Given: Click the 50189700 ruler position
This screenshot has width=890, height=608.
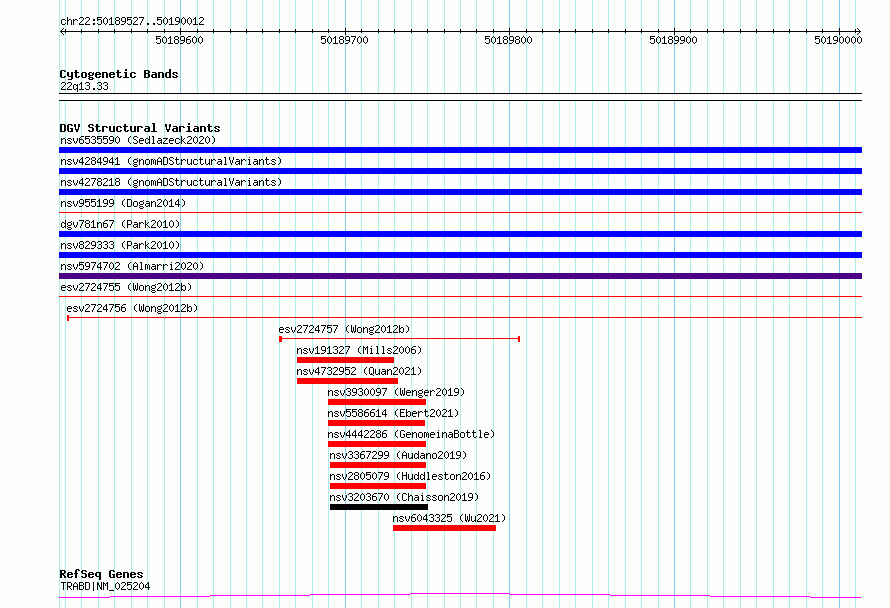Looking at the screenshot, I should click(x=345, y=40).
